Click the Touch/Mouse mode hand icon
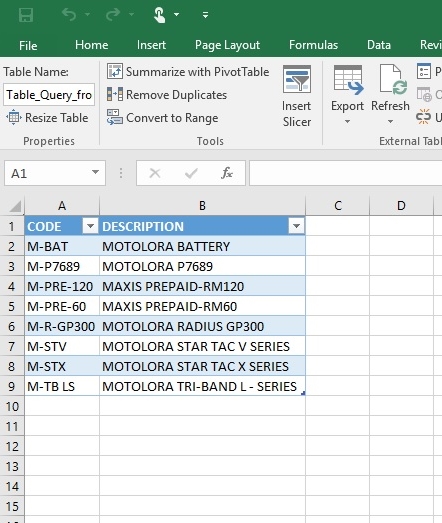Screen dimensions: 442x523 (159, 15)
